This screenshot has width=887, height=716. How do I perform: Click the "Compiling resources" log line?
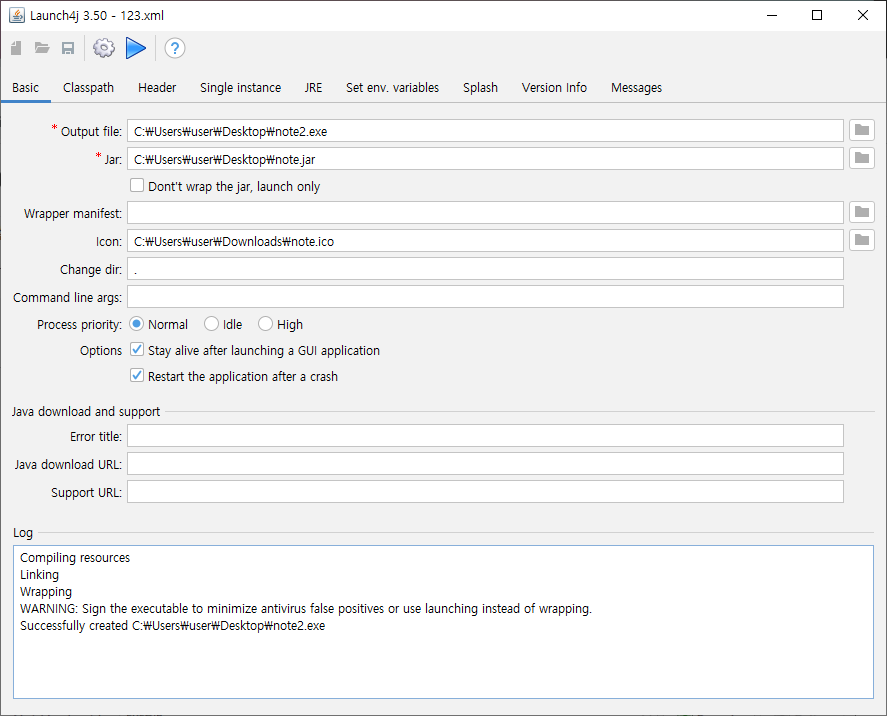coord(75,558)
